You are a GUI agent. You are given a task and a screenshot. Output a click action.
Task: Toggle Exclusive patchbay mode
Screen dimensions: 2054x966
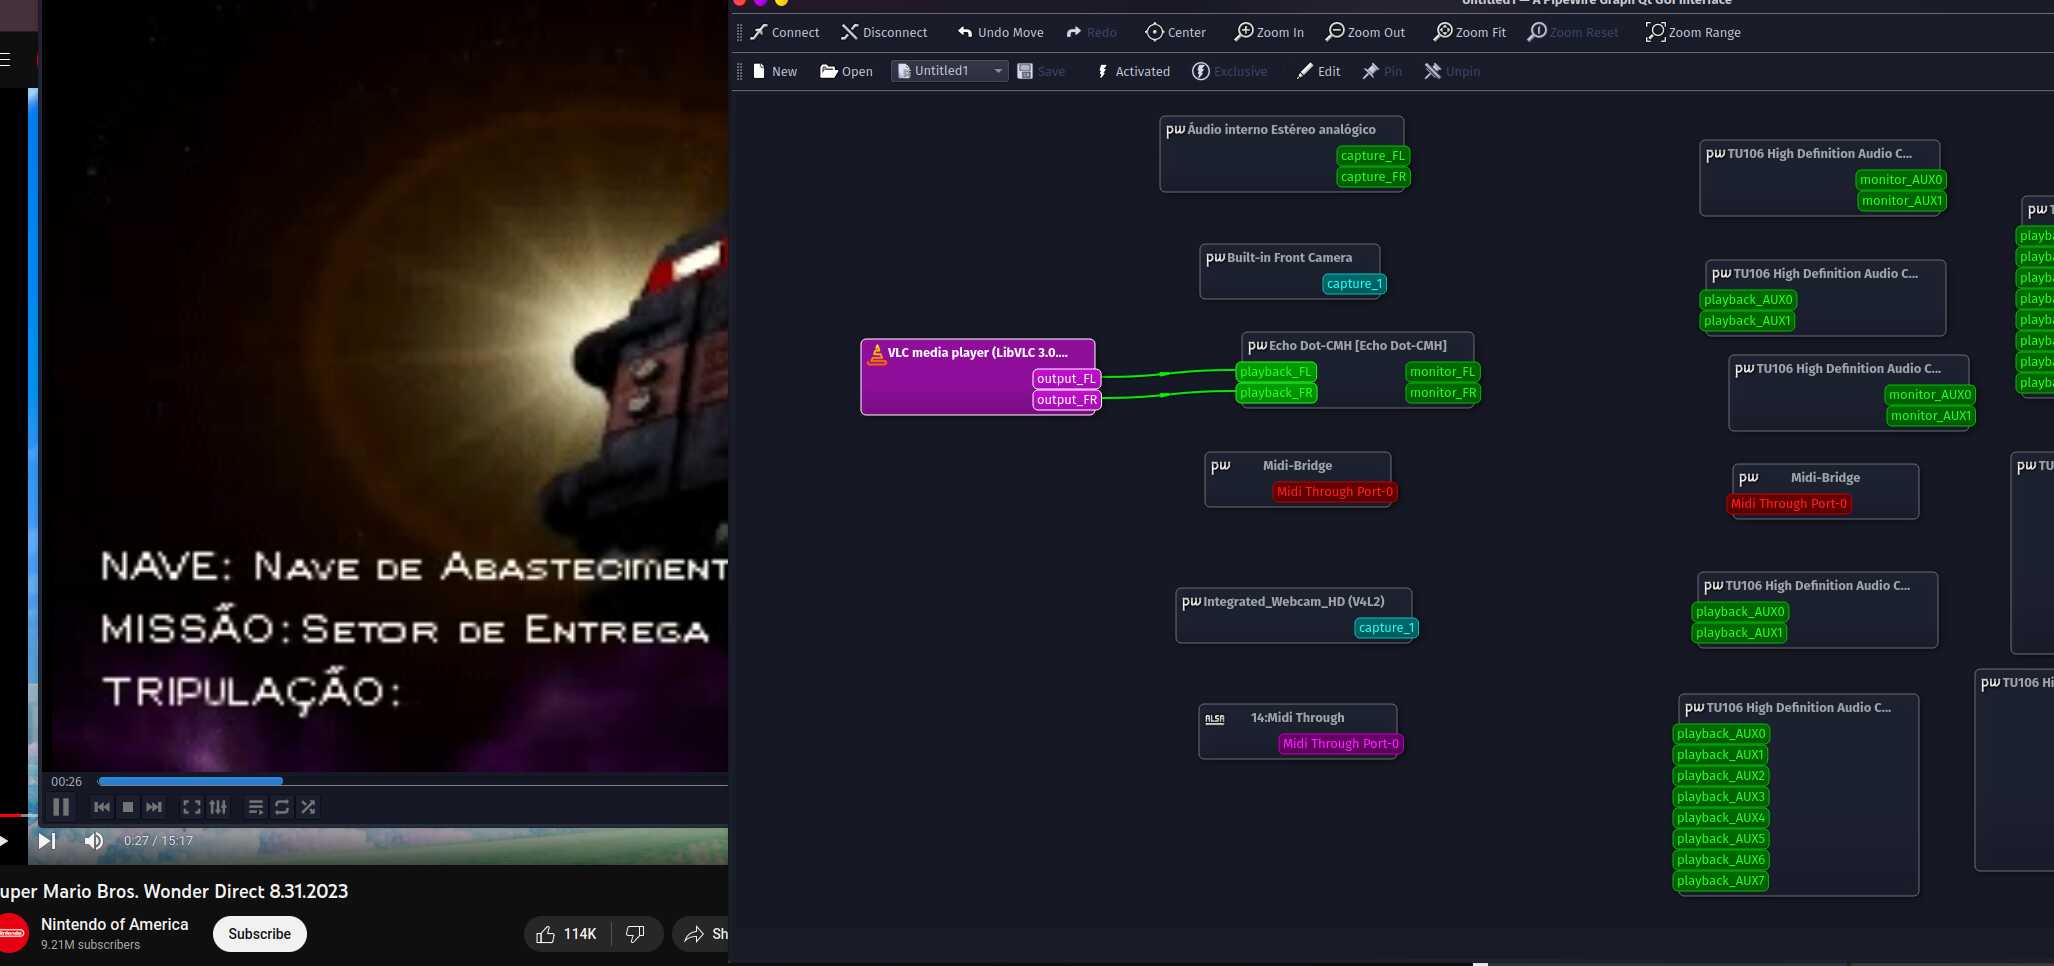coord(1229,71)
